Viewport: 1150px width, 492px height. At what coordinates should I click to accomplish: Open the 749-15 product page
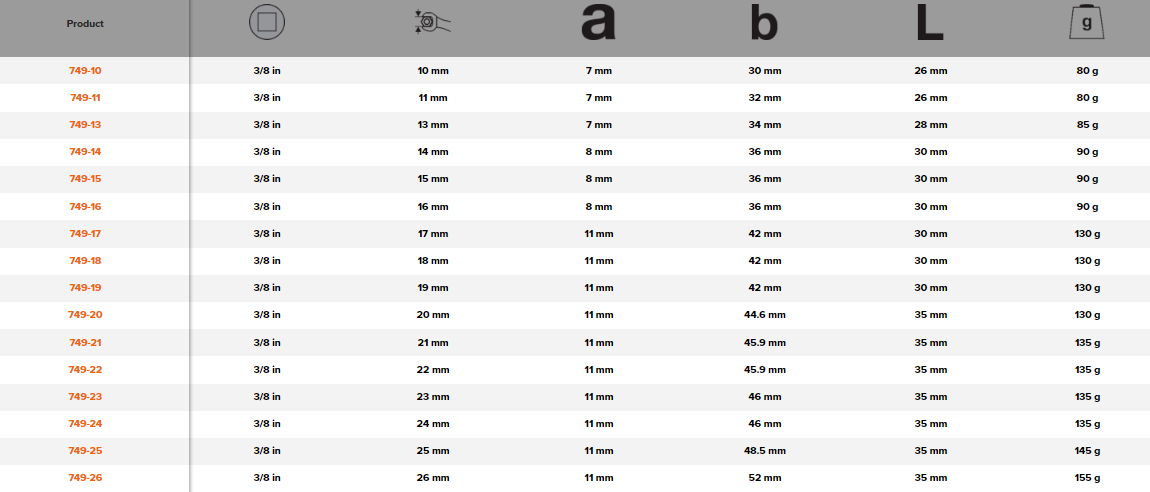point(85,179)
